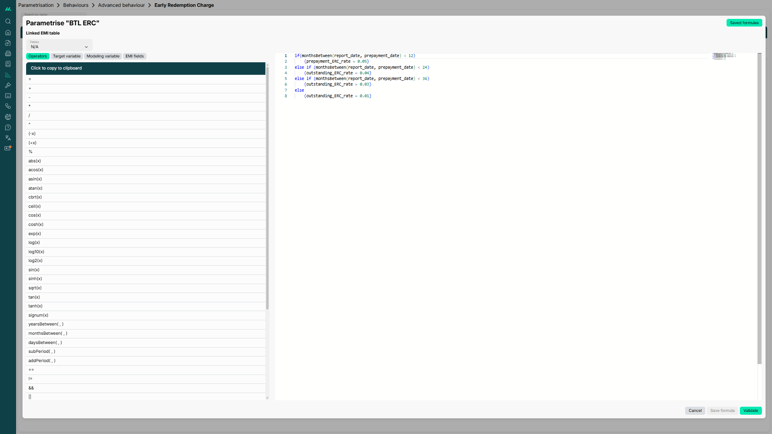This screenshot has width=772, height=434.
Task: Go to the home icon in sidebar
Action: (x=8, y=33)
